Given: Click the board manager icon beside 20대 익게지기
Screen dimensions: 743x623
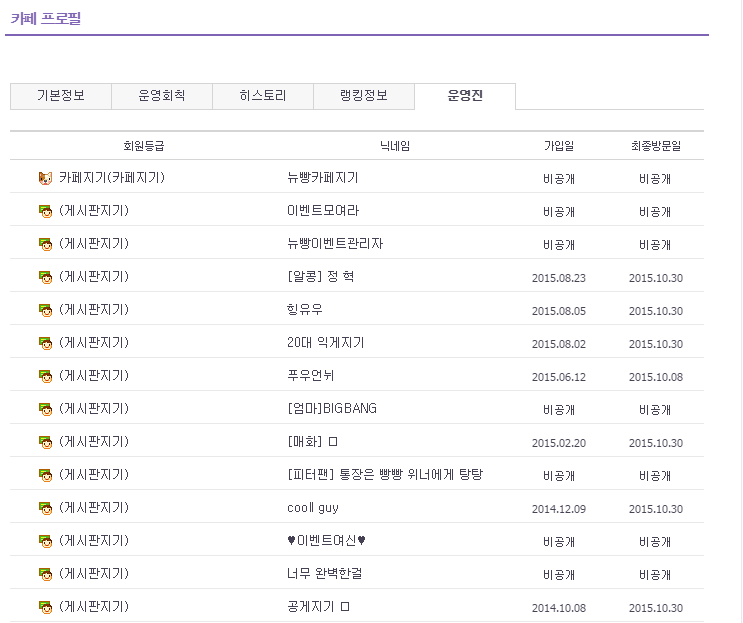Looking at the screenshot, I should point(45,343).
